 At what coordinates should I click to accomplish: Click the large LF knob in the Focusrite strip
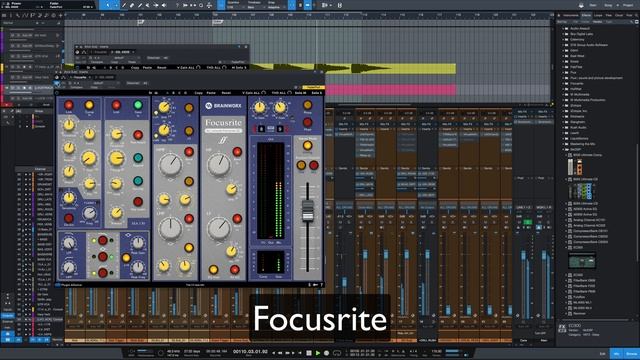coord(219,229)
